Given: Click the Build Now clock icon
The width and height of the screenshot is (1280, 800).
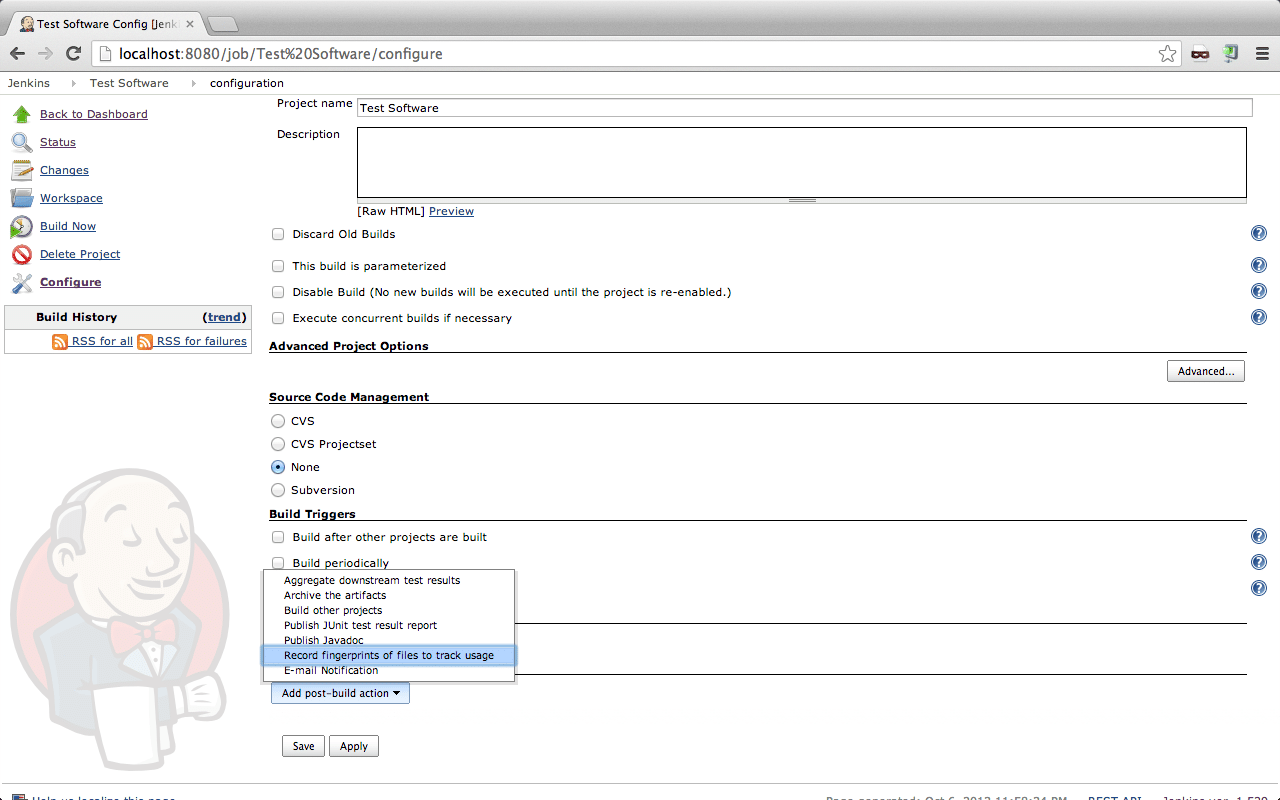Looking at the screenshot, I should 22,227.
